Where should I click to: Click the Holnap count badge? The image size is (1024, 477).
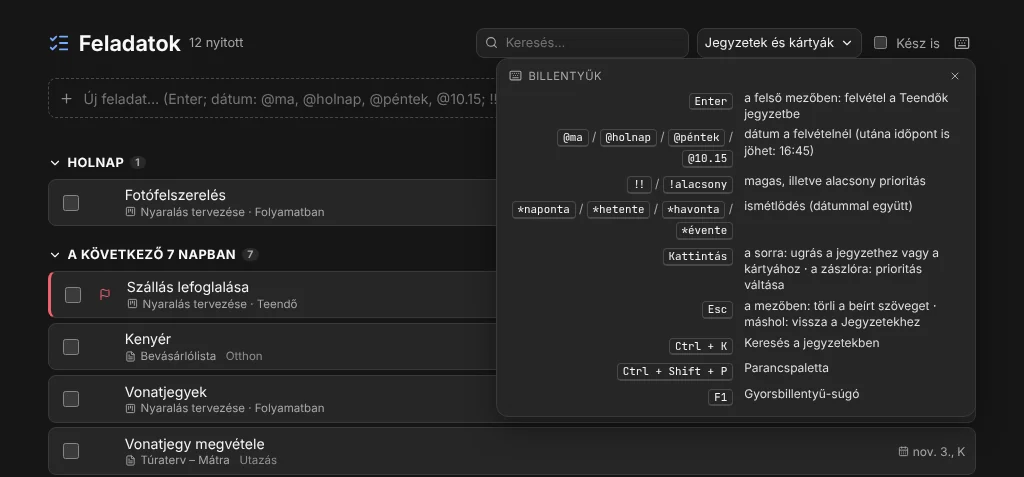click(137, 163)
